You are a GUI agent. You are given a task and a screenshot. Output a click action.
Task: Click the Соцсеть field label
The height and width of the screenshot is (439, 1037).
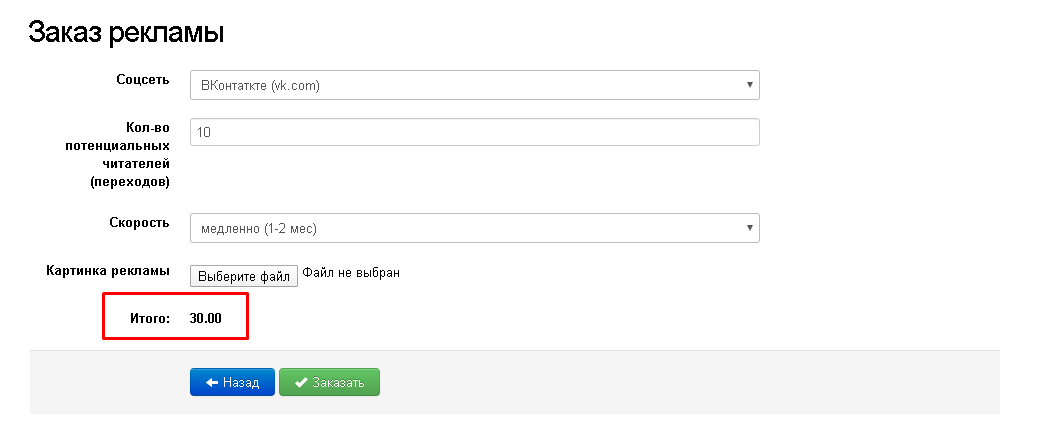pyautogui.click(x=143, y=80)
